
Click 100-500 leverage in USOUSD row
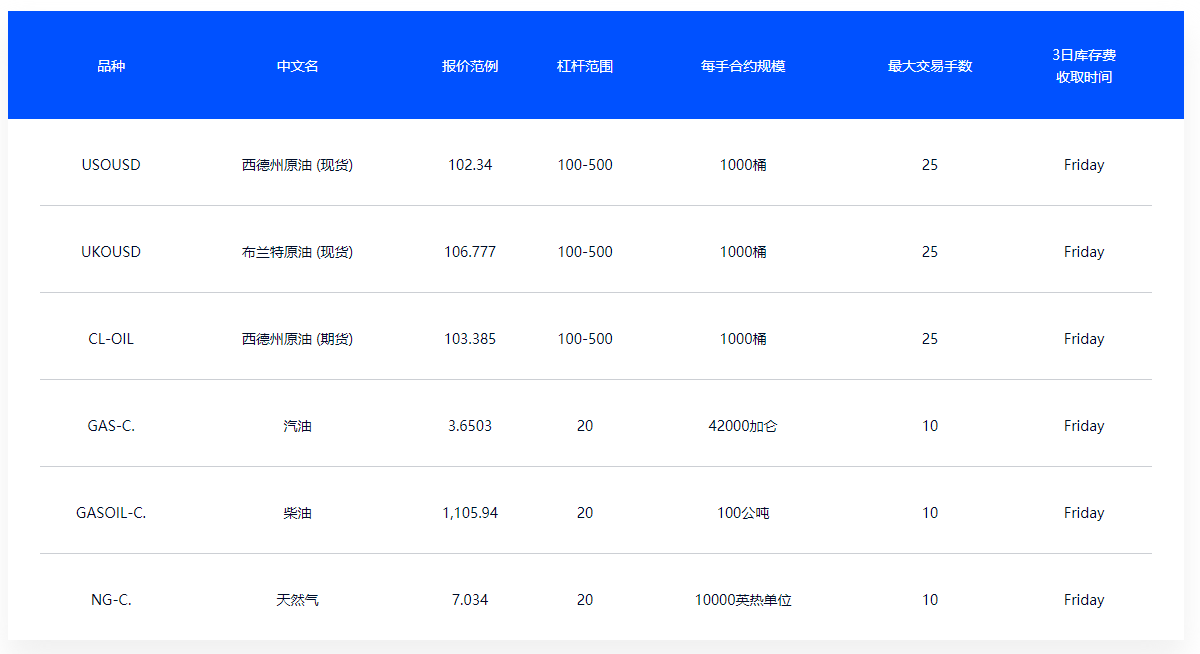click(585, 165)
